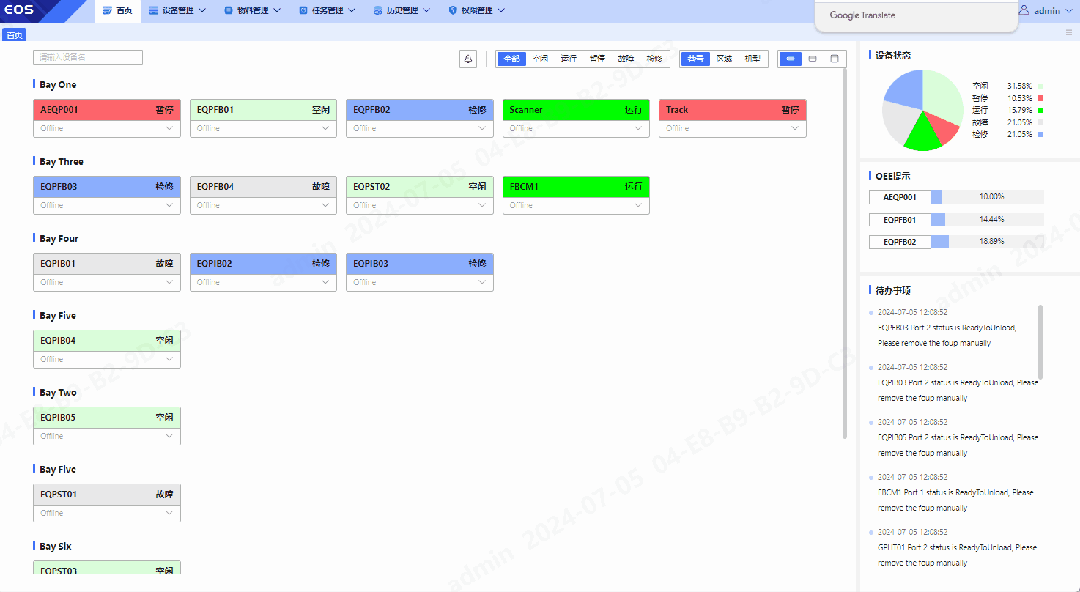Click the Track equipment card header

click(x=732, y=110)
